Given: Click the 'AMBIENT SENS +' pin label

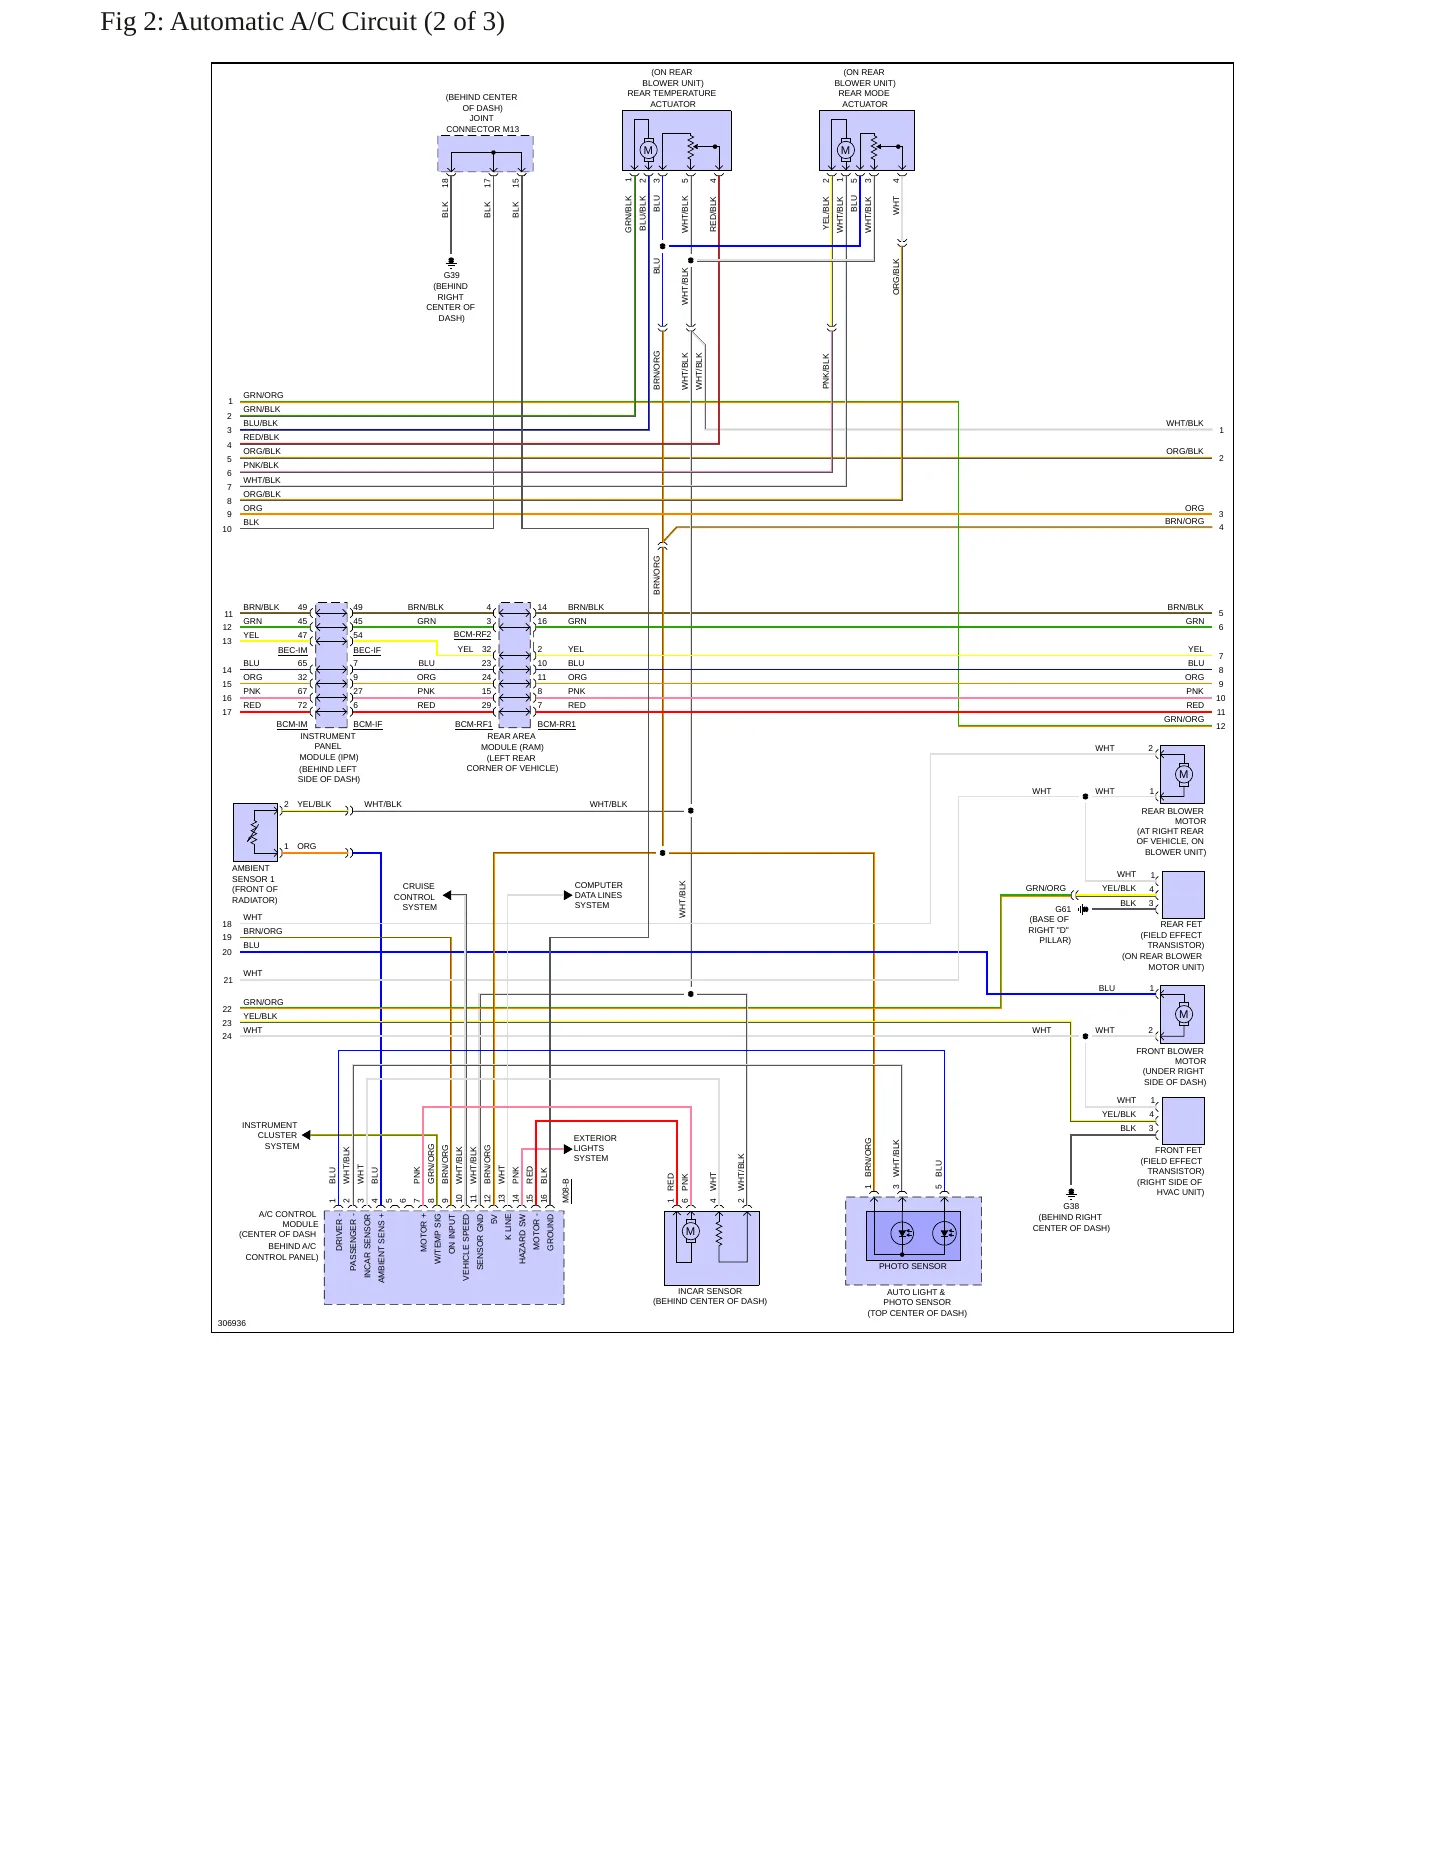Looking at the screenshot, I should point(381,1249).
